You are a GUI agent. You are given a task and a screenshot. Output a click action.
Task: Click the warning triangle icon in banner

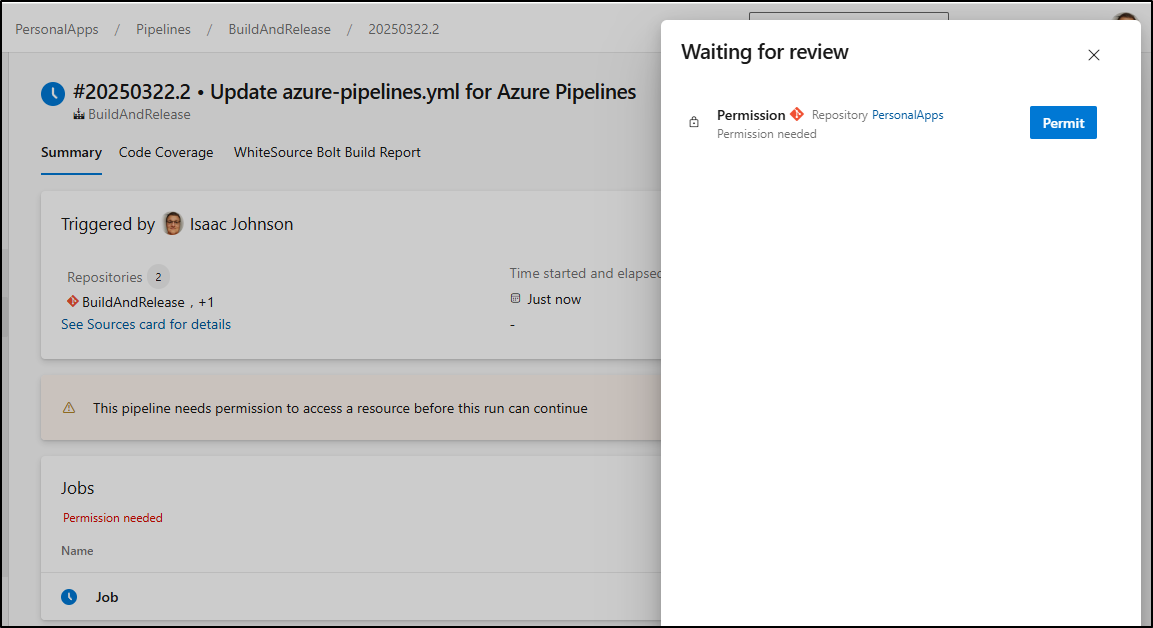(69, 407)
